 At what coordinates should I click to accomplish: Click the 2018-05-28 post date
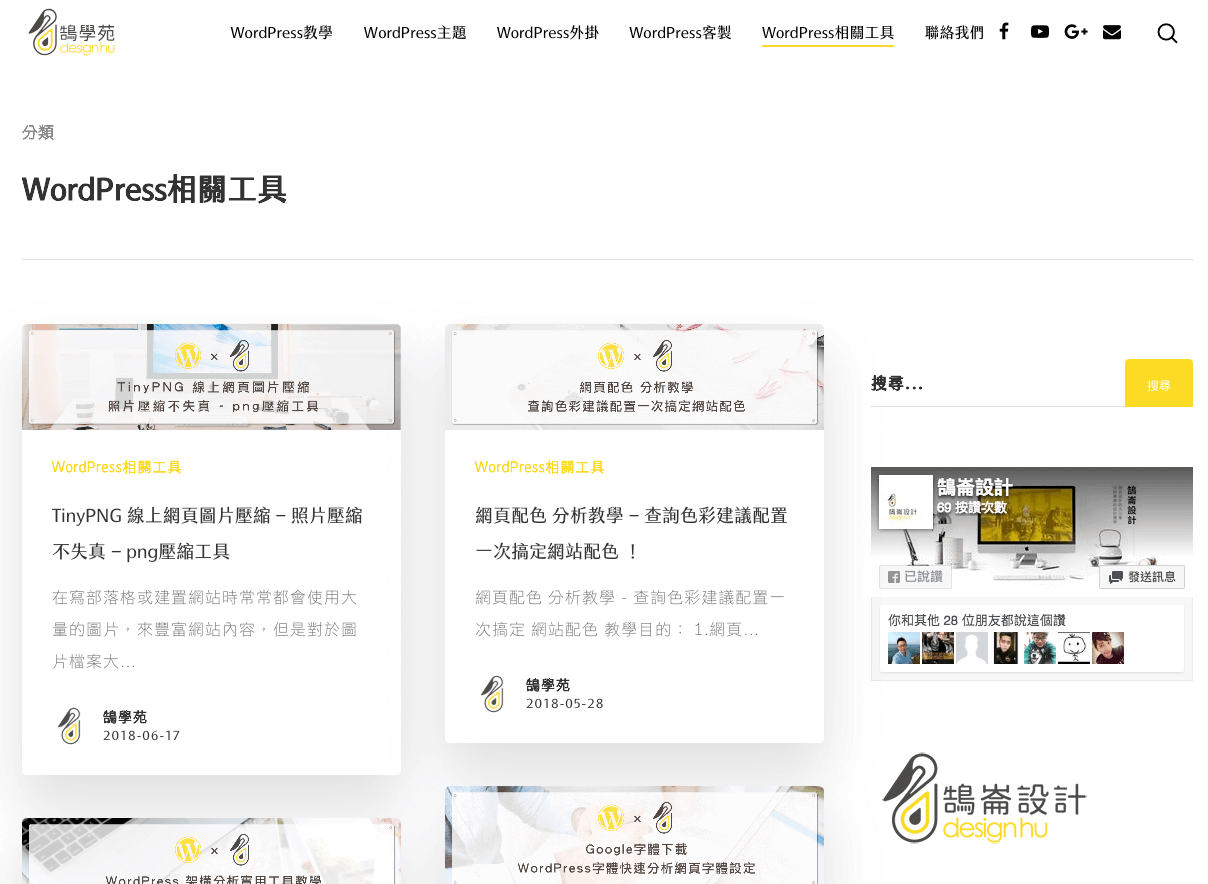click(564, 704)
